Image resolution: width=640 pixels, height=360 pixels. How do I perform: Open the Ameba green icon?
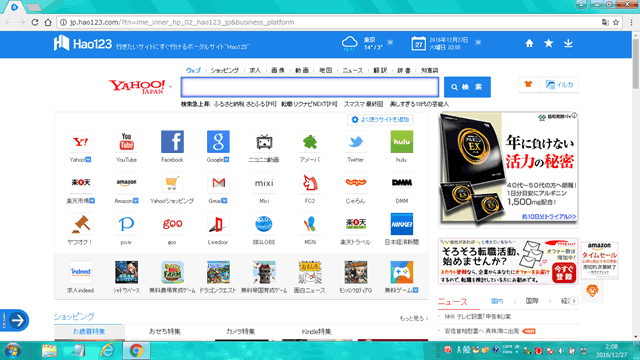point(310,142)
